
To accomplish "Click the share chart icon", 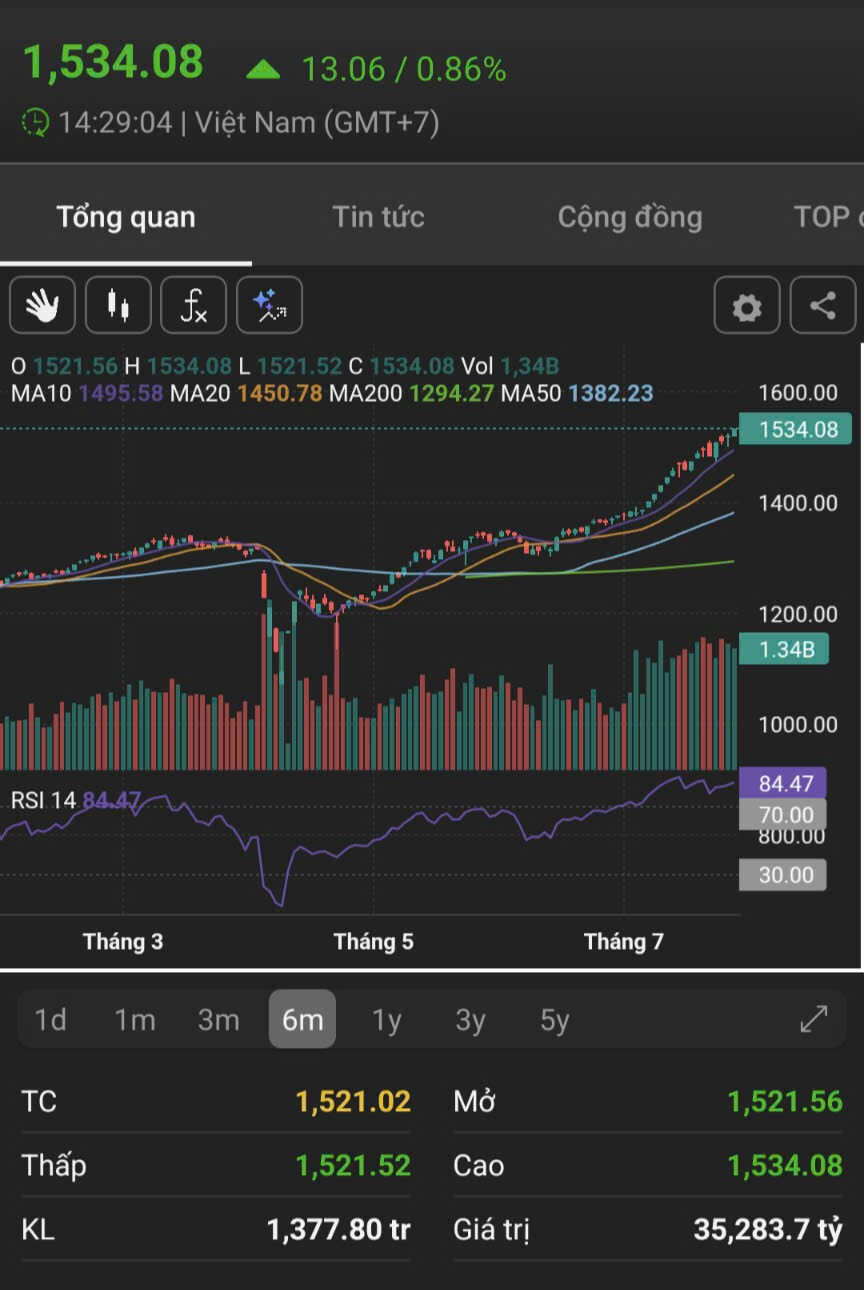I will 822,305.
